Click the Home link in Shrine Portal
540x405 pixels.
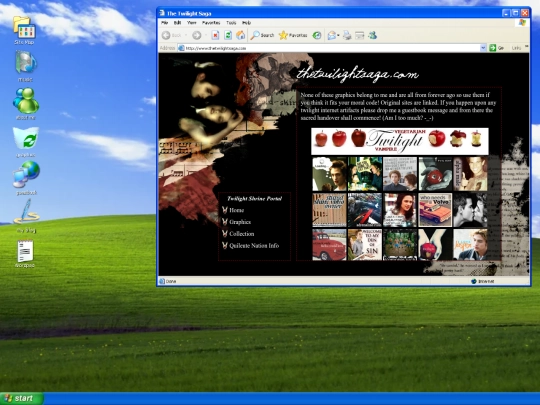236,210
